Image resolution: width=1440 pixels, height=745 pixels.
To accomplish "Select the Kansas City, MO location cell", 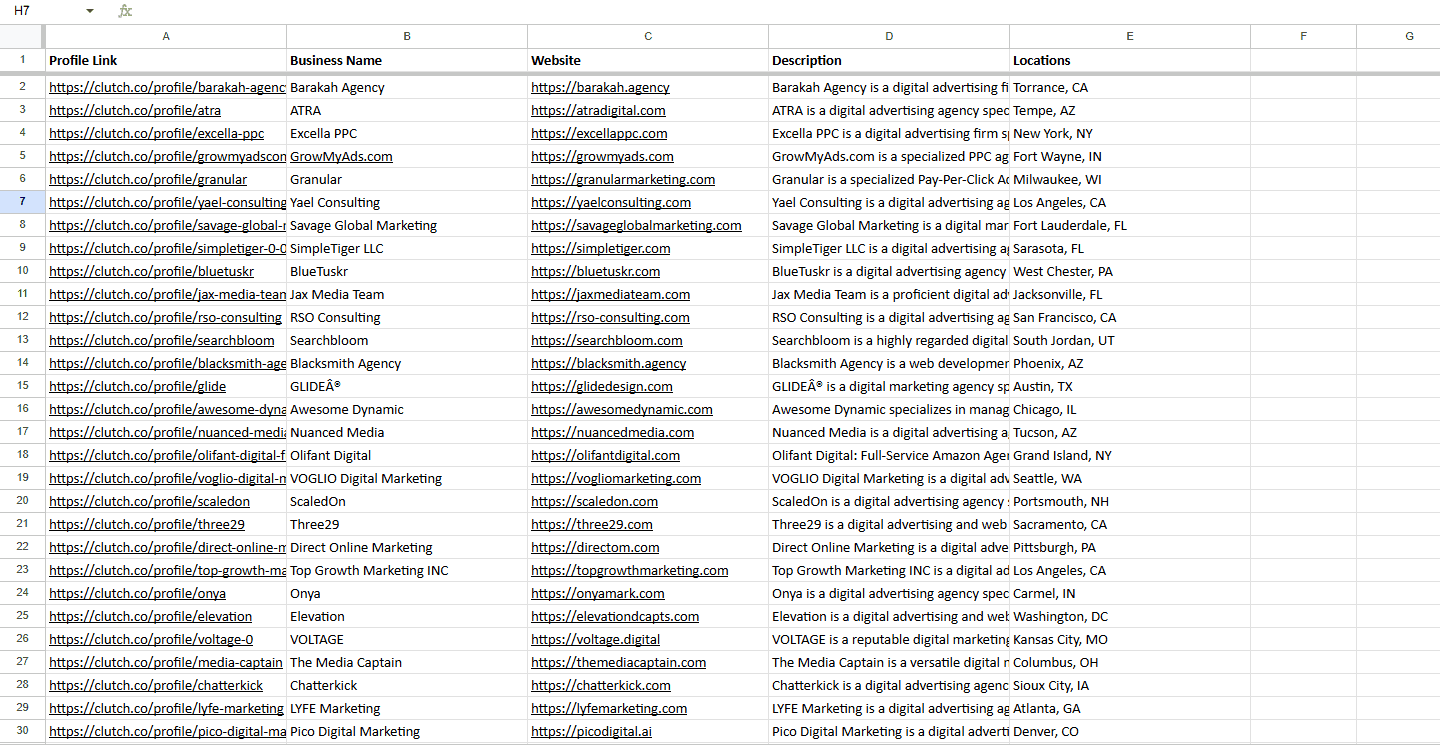I will (x=1130, y=640).
